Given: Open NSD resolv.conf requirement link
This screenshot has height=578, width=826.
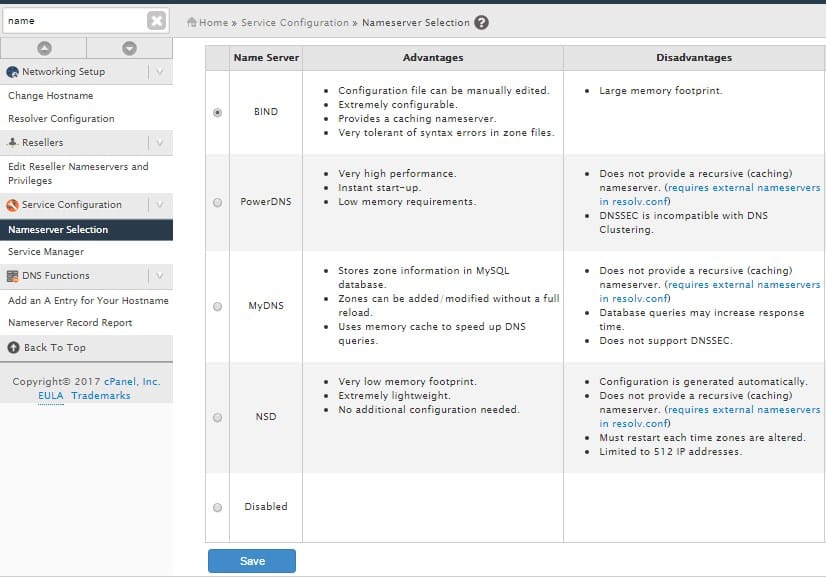Looking at the screenshot, I should (x=709, y=416).
